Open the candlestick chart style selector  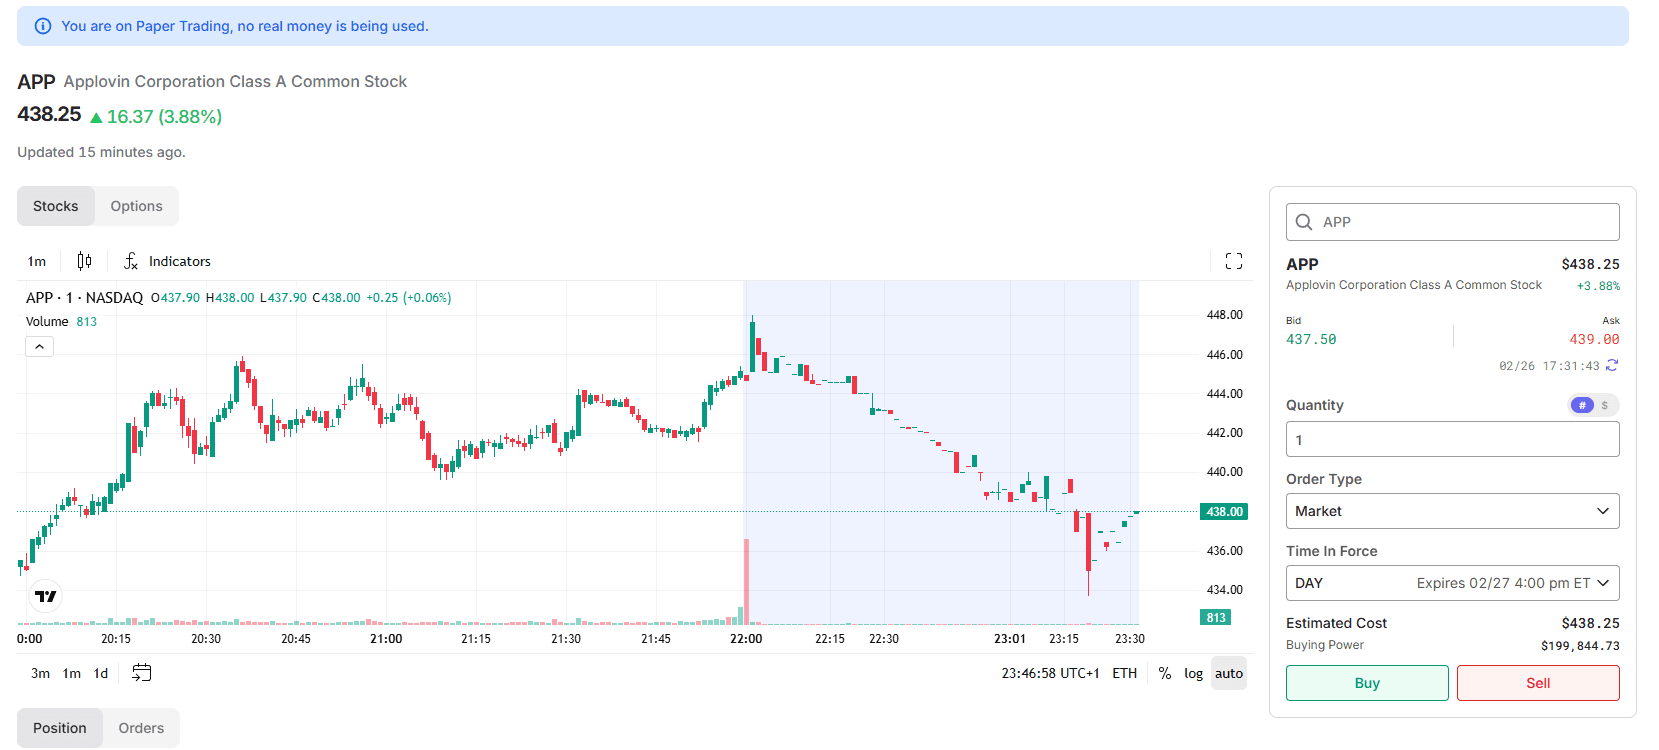click(x=84, y=261)
